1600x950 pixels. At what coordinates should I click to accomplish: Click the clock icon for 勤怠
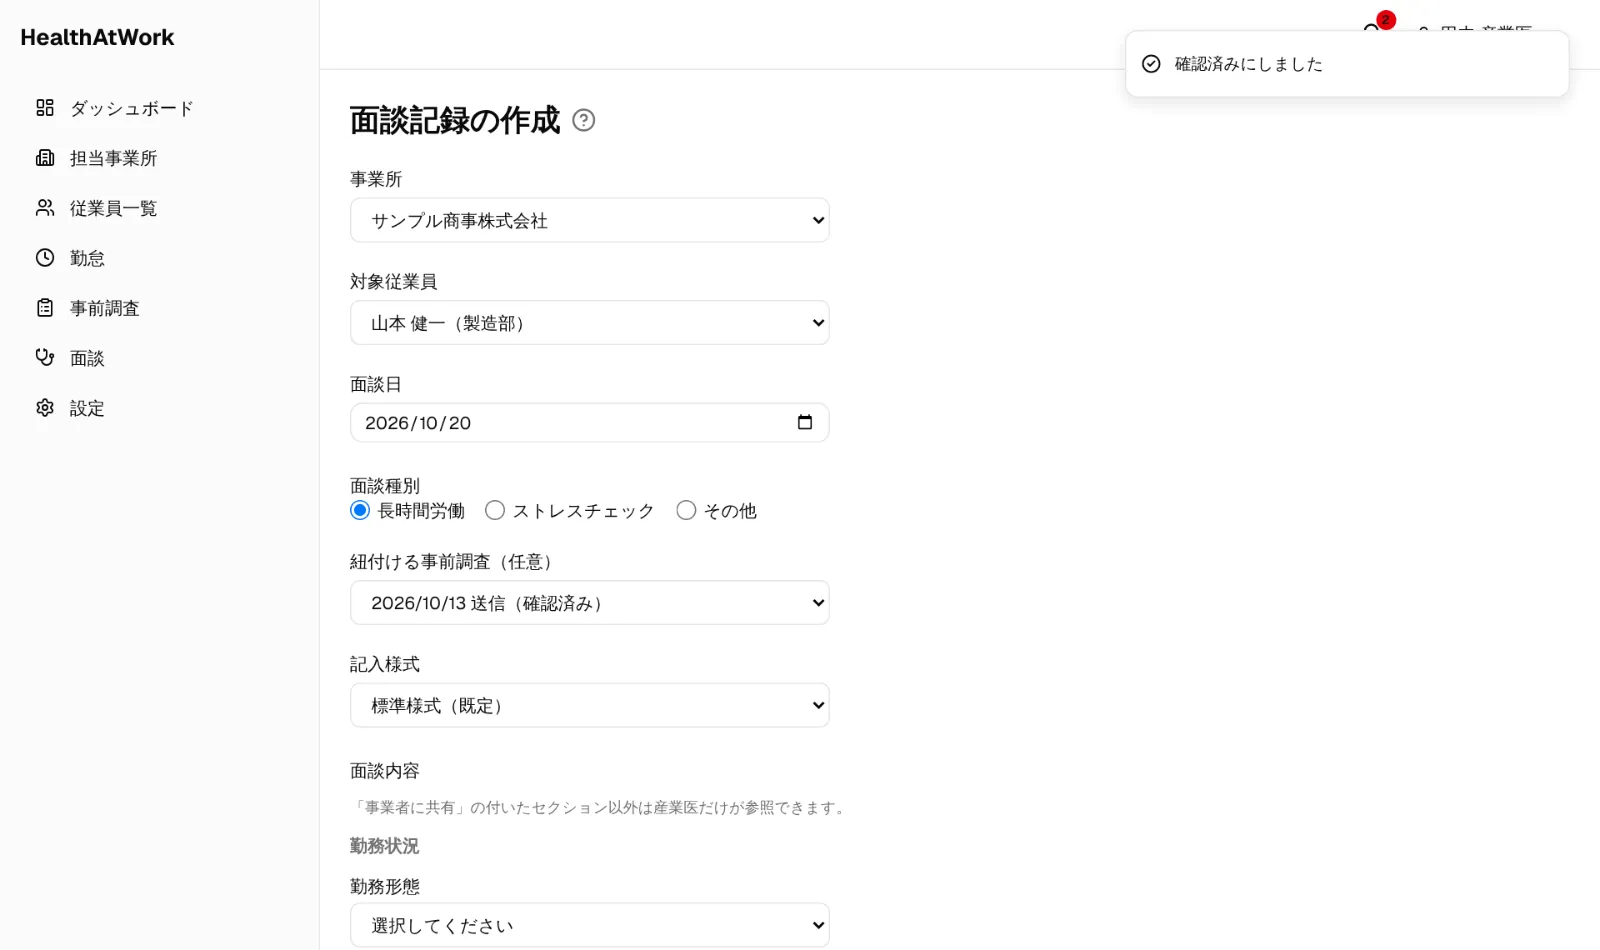click(45, 258)
